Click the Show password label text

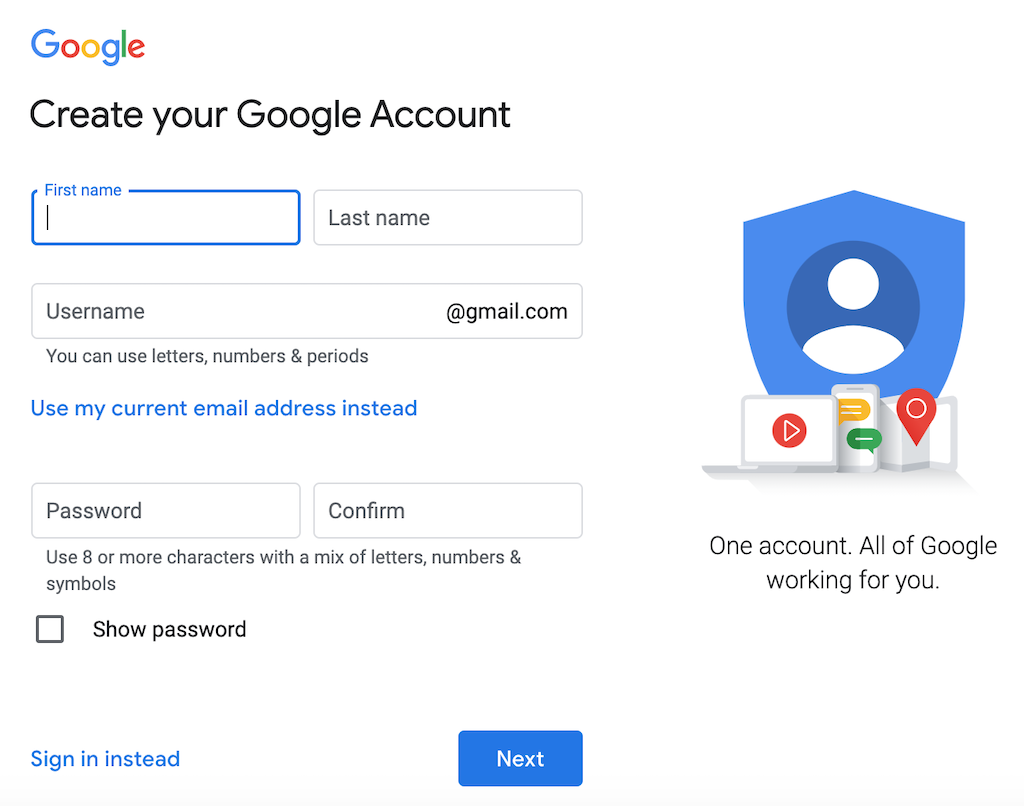(169, 629)
